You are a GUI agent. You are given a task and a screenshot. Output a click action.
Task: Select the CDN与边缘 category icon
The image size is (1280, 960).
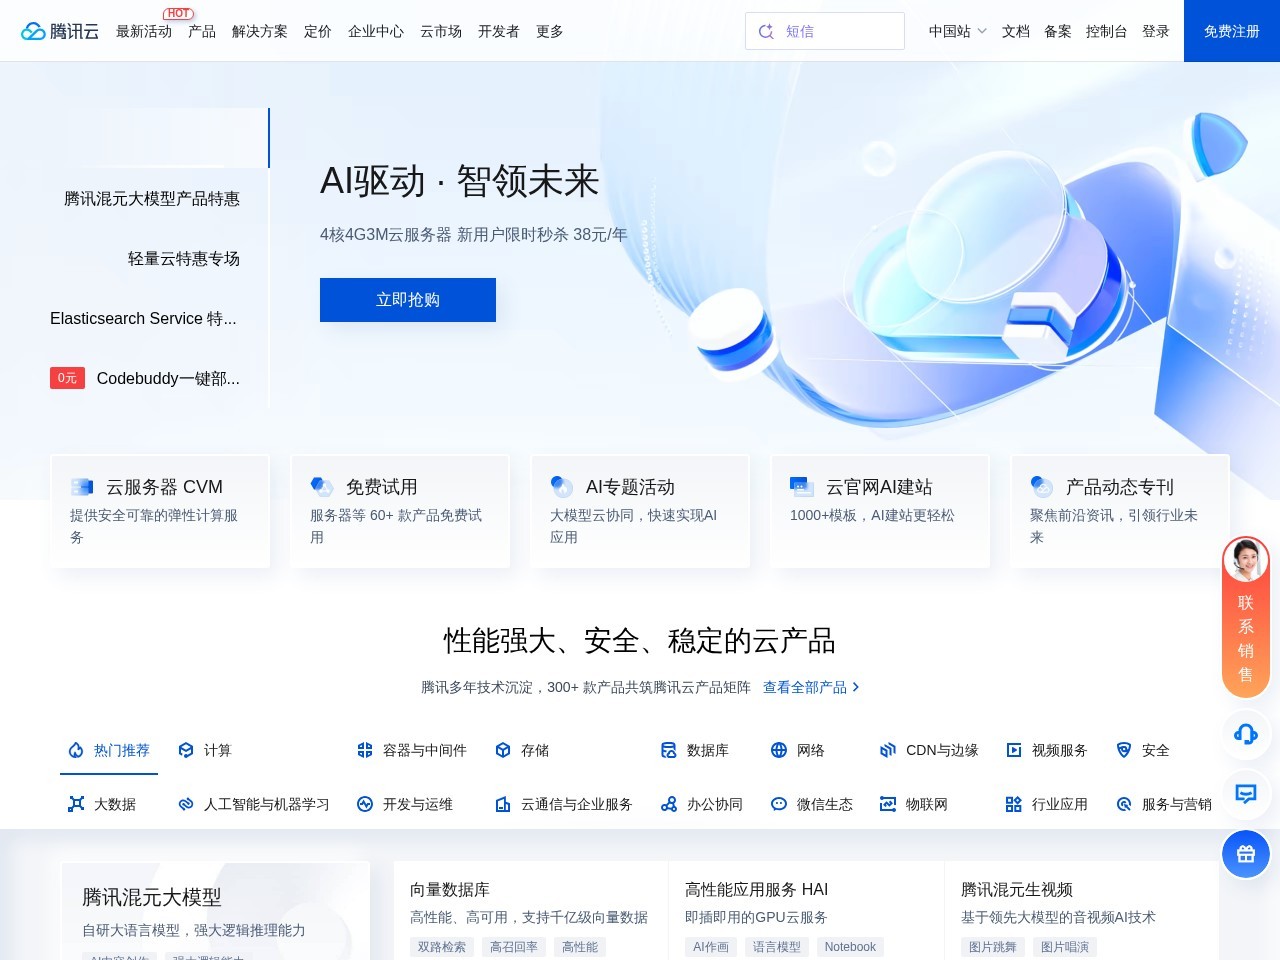887,750
